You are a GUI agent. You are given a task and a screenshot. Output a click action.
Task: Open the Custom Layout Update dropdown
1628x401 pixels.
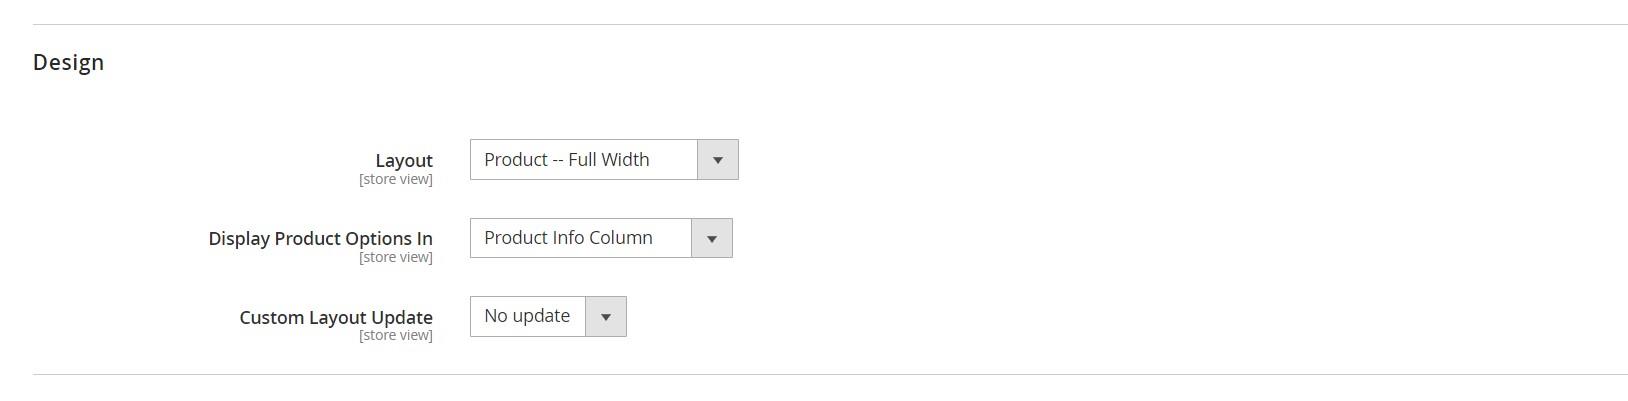point(547,317)
